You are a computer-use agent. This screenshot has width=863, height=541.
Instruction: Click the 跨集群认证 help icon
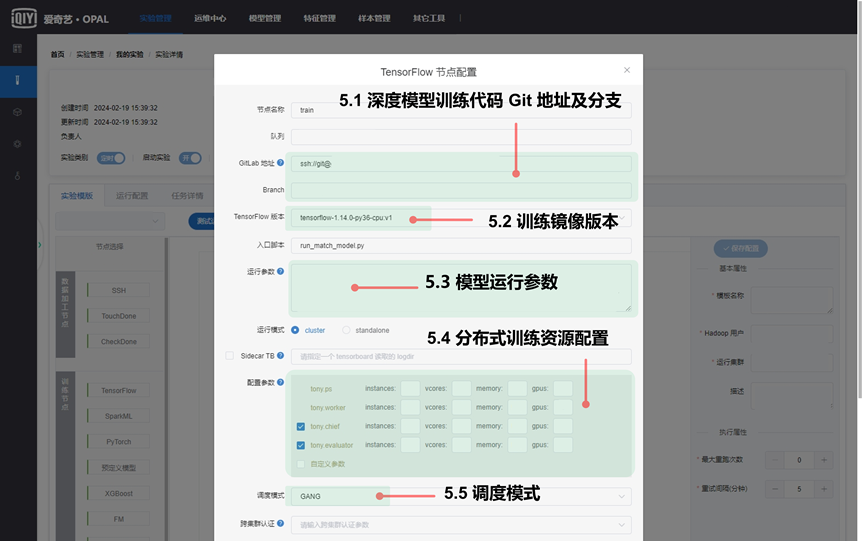click(x=280, y=523)
